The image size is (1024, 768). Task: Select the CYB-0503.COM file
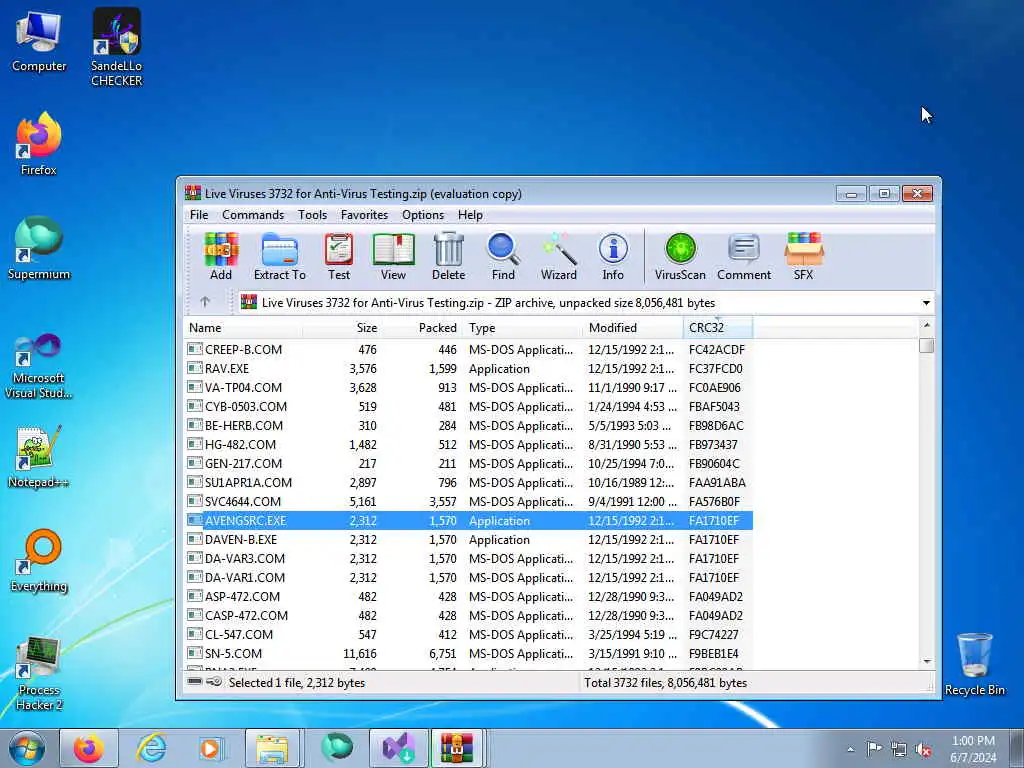(x=468, y=406)
